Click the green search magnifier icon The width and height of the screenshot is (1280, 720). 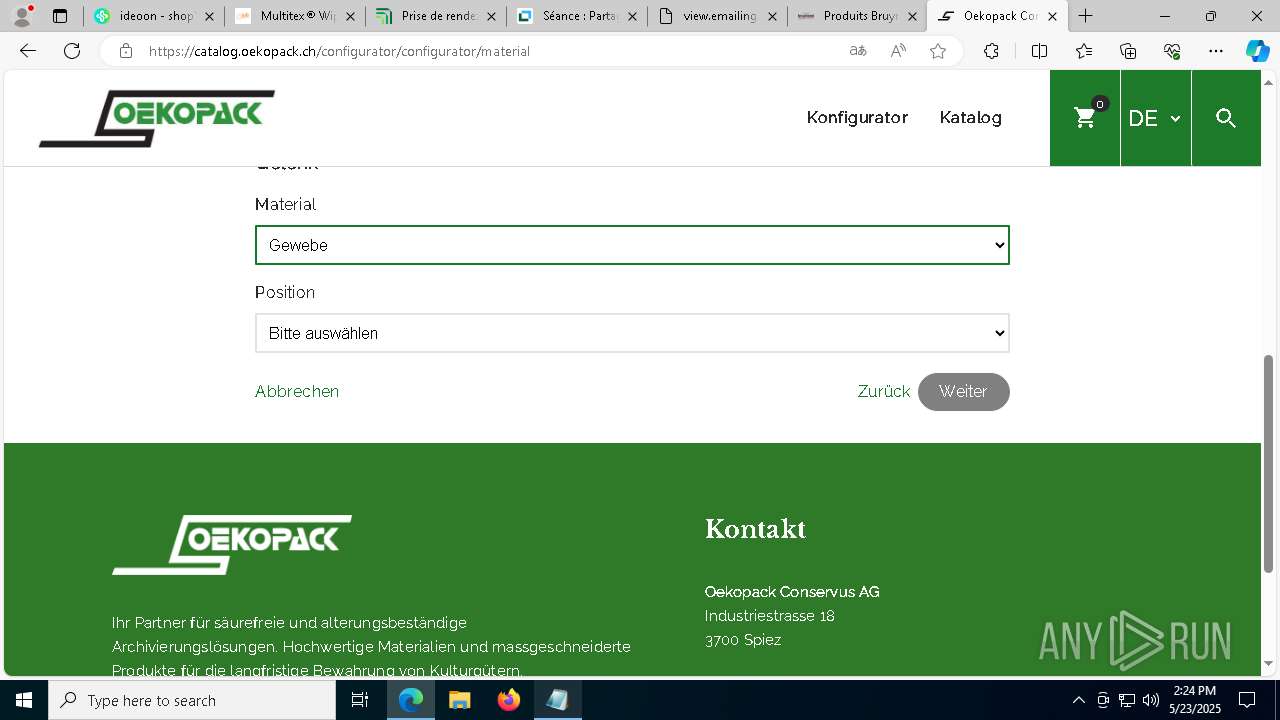(1226, 118)
